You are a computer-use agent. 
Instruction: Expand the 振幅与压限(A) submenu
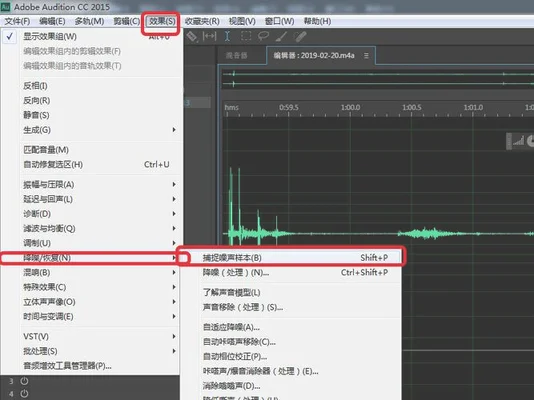(x=91, y=185)
